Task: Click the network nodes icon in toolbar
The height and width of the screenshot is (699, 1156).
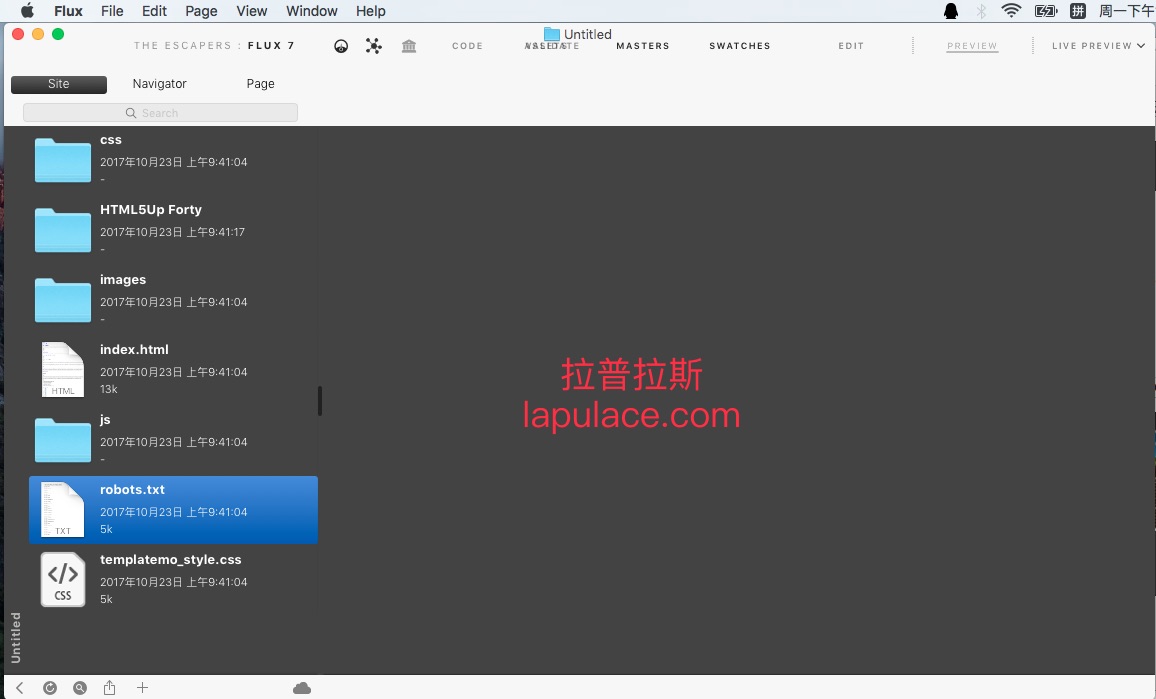Action: 374,46
